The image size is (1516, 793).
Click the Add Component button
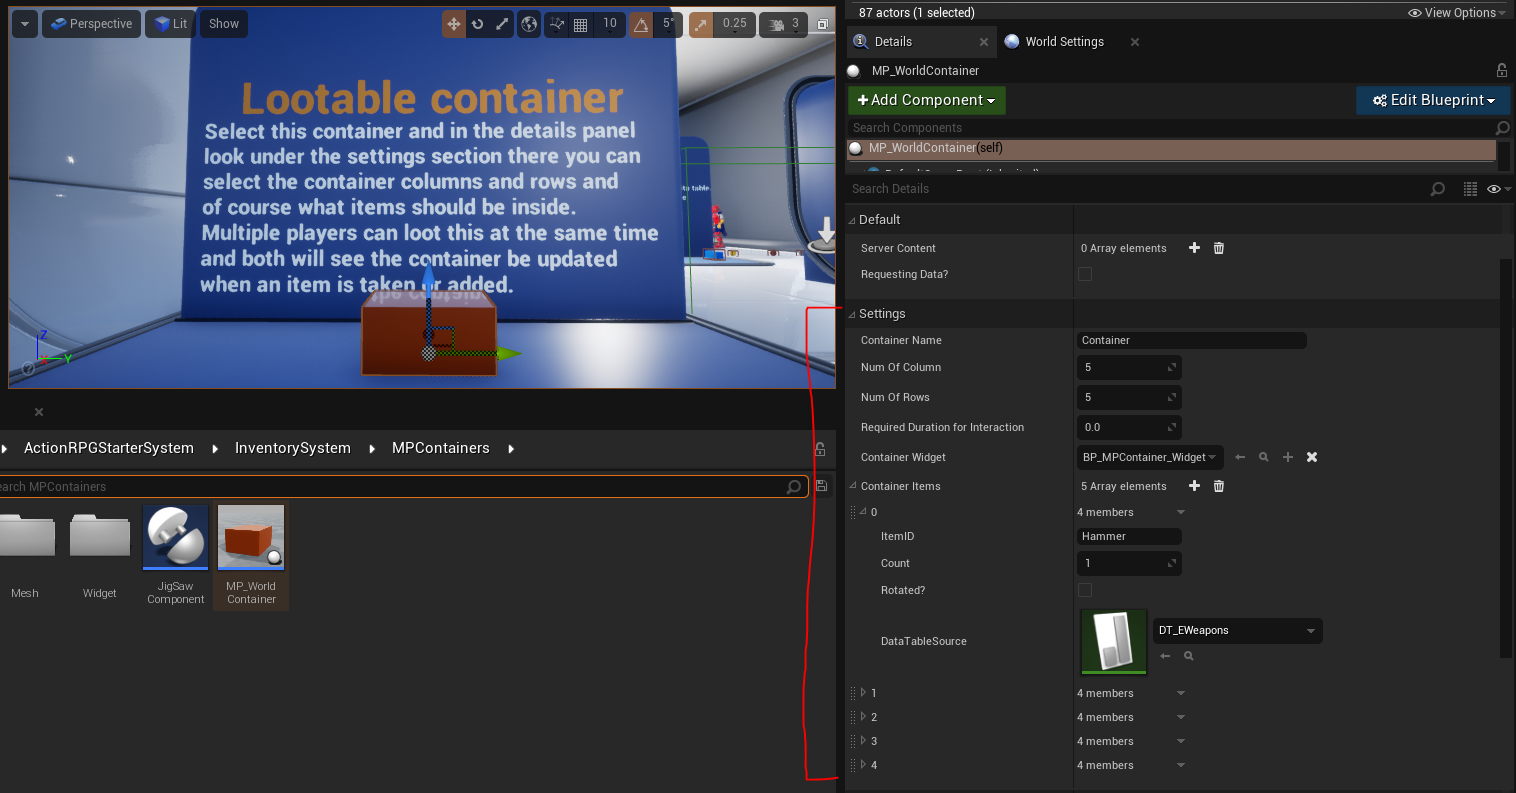[x=927, y=100]
